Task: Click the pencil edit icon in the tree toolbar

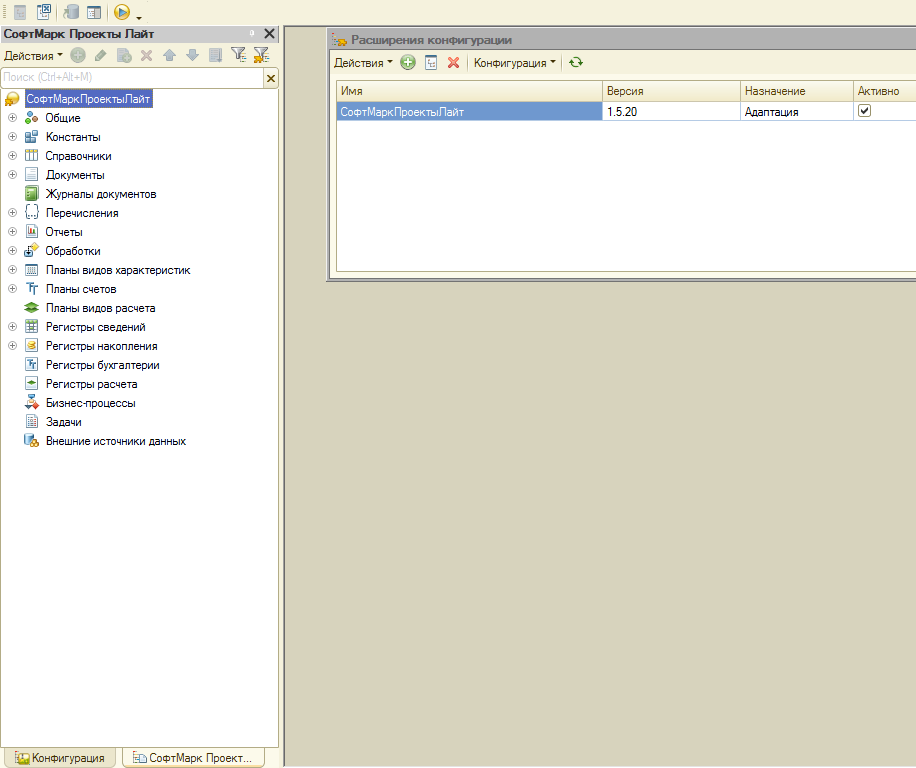Action: click(x=100, y=55)
